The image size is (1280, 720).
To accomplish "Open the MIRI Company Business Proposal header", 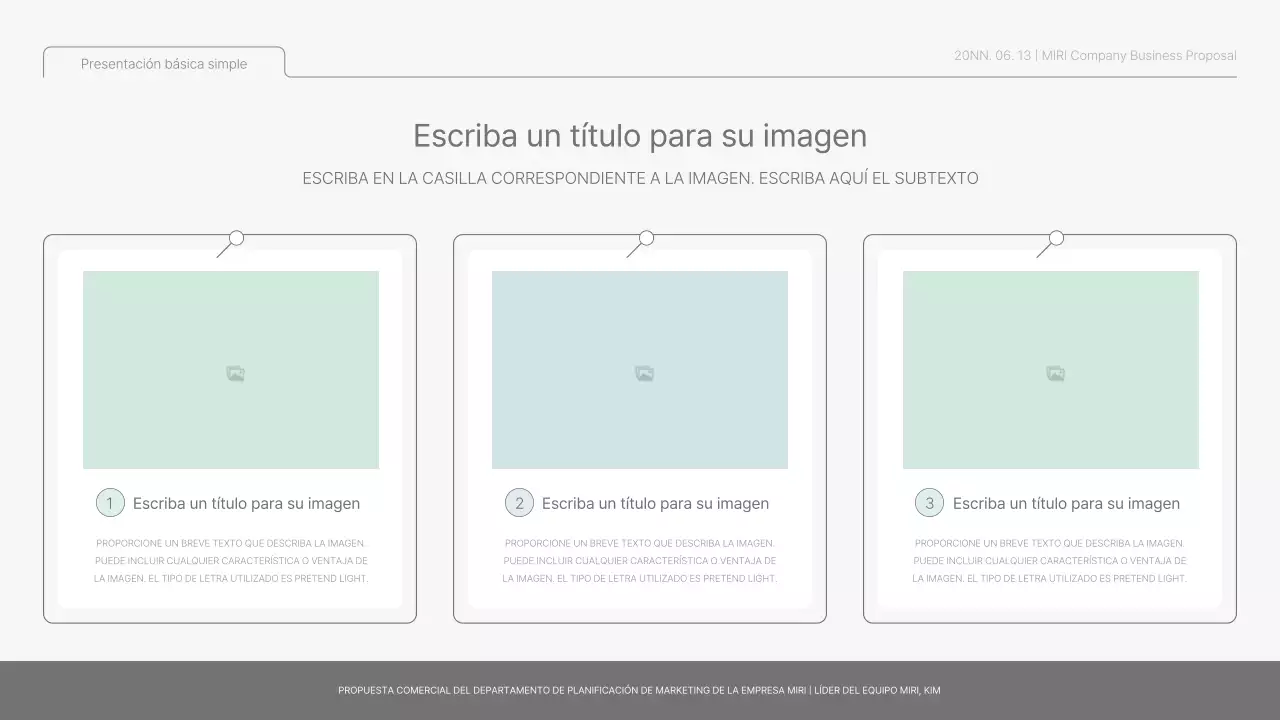I will point(1095,55).
